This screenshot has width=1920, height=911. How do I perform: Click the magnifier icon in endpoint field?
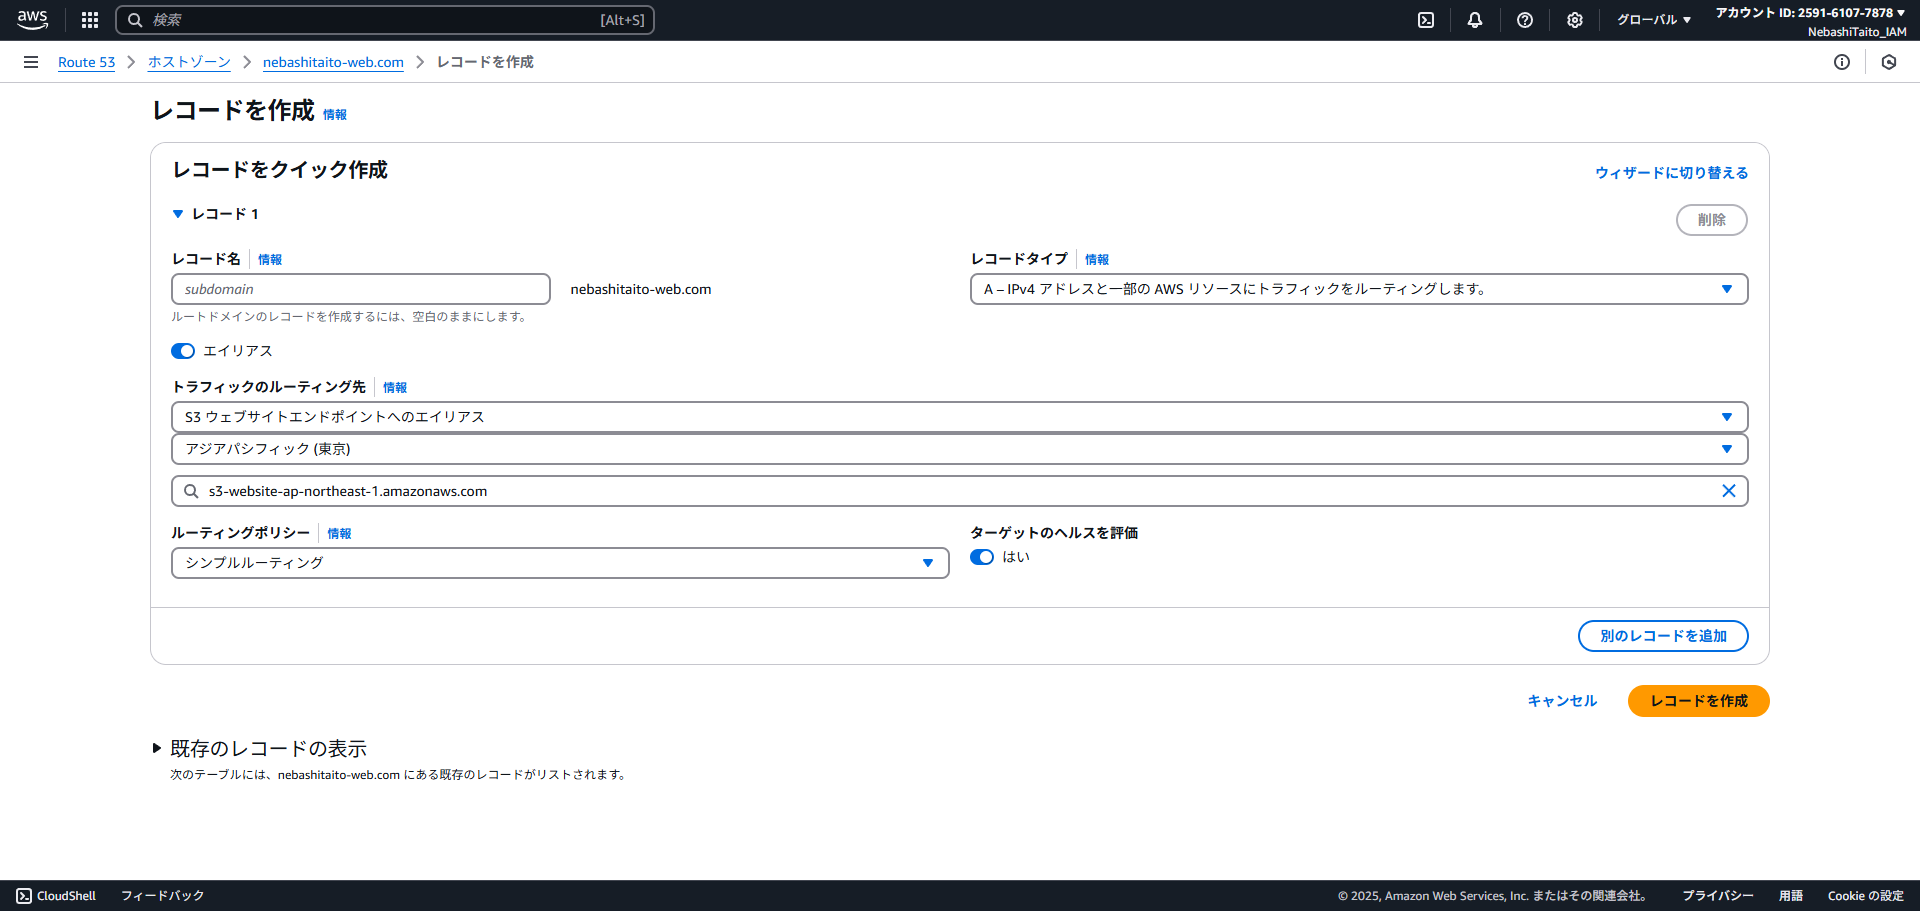click(x=191, y=491)
